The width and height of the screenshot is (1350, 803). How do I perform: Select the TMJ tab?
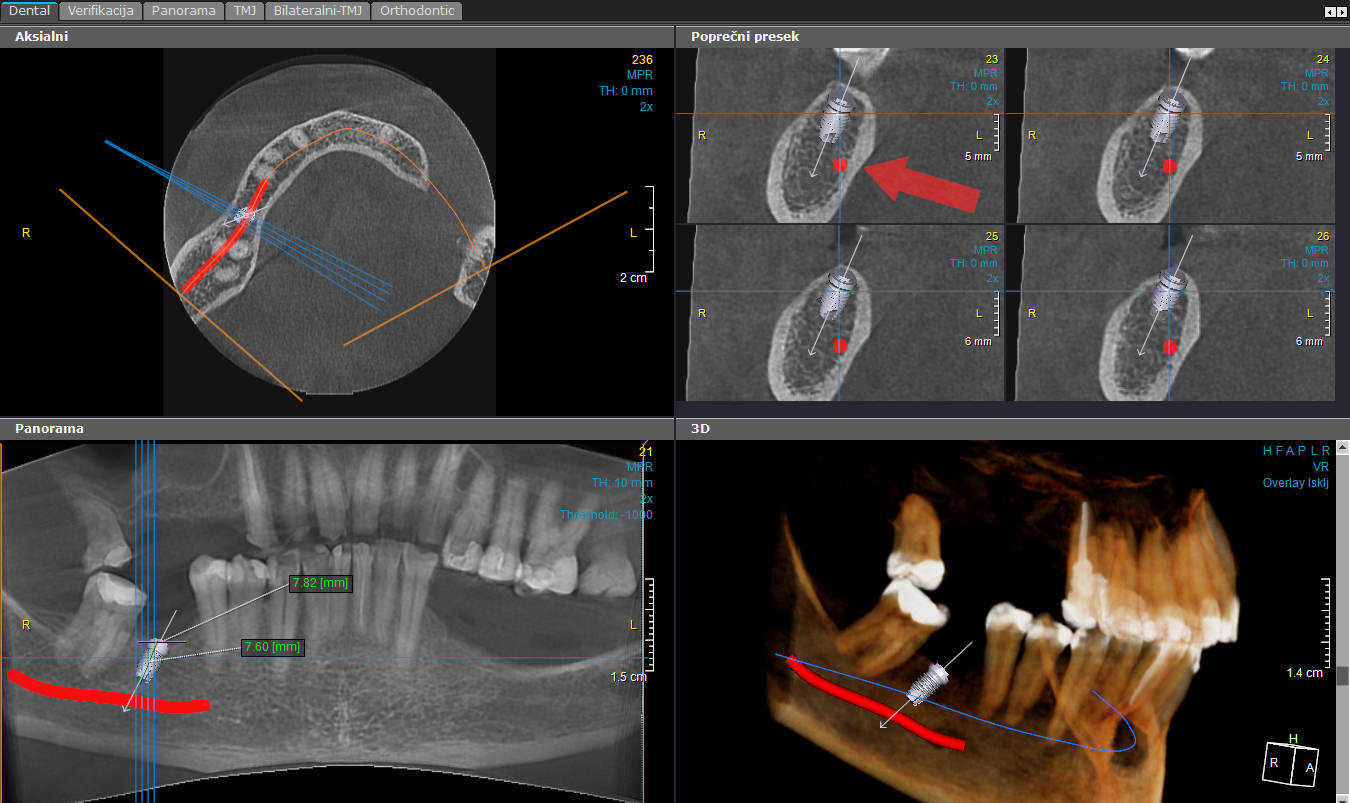coord(245,11)
